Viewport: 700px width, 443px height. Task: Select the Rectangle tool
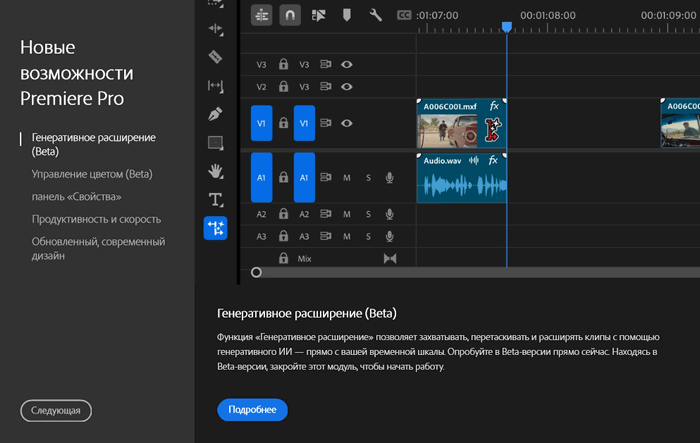click(x=216, y=142)
